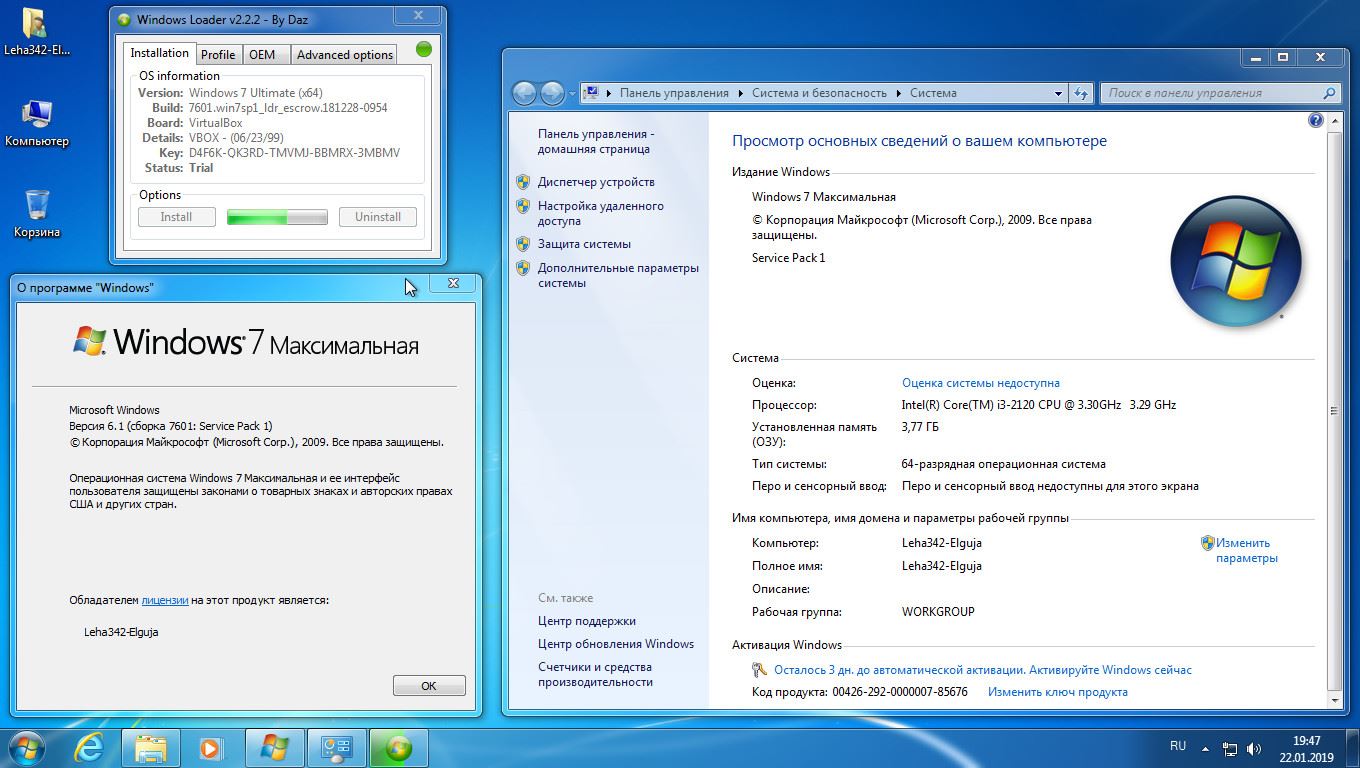This screenshot has height=768, width=1360.
Task: Click the Windows Start orb
Action: click(x=27, y=747)
